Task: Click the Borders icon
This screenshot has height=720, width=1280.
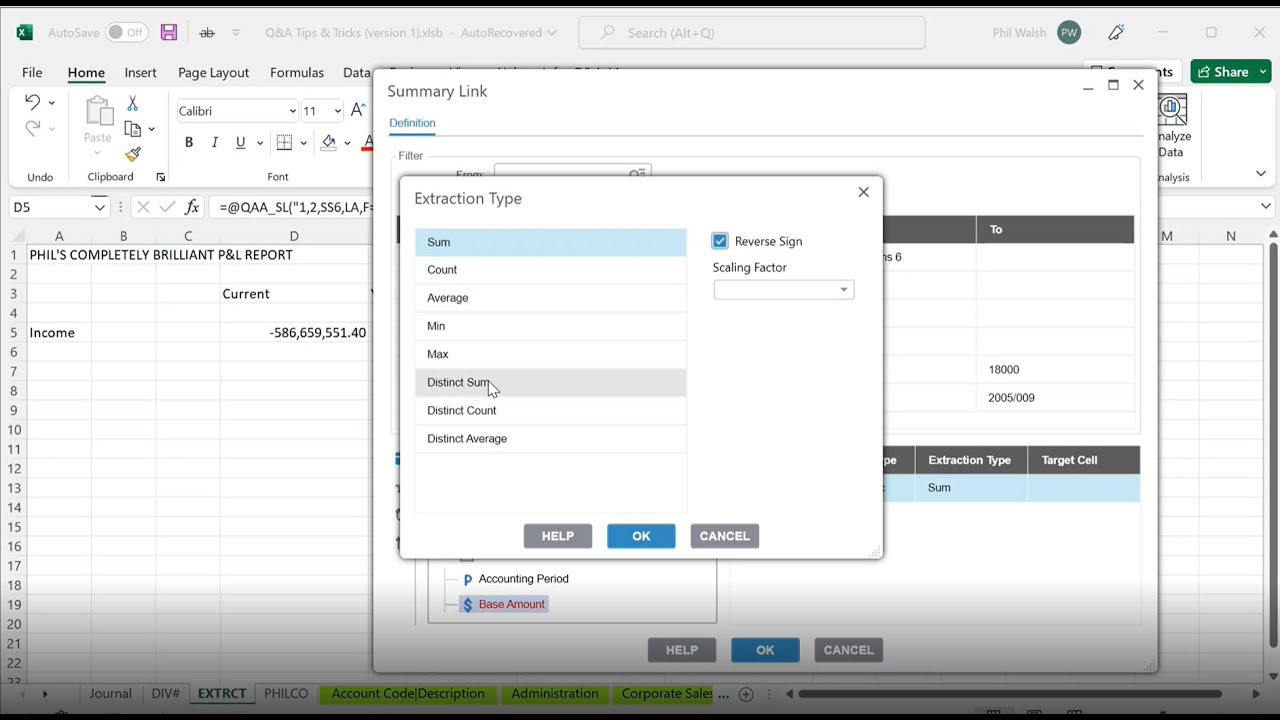Action: pos(284,143)
